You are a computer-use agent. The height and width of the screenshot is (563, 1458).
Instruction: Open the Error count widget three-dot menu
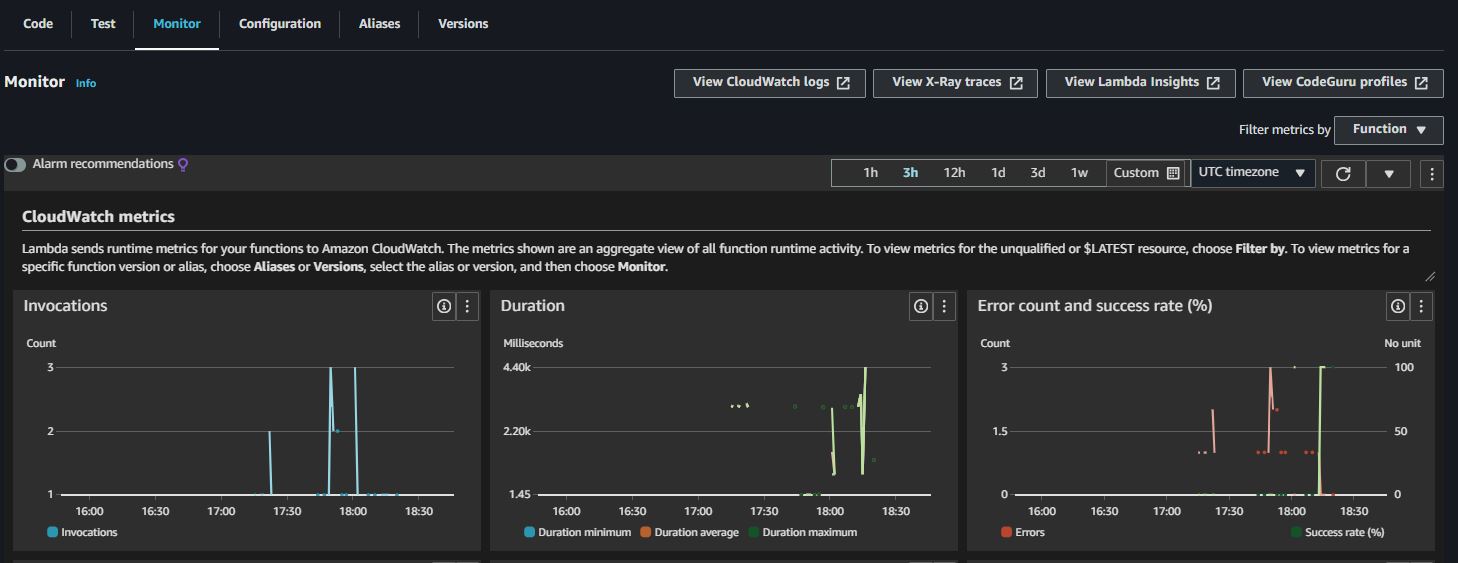[x=1421, y=306]
